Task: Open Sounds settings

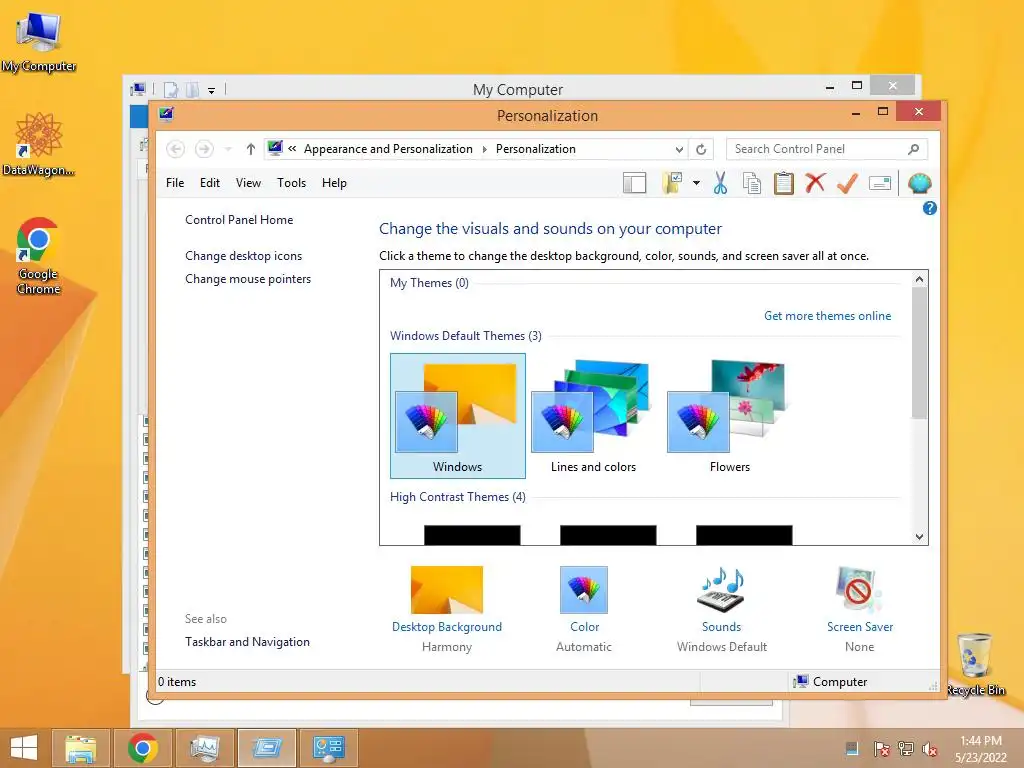Action: click(x=722, y=609)
